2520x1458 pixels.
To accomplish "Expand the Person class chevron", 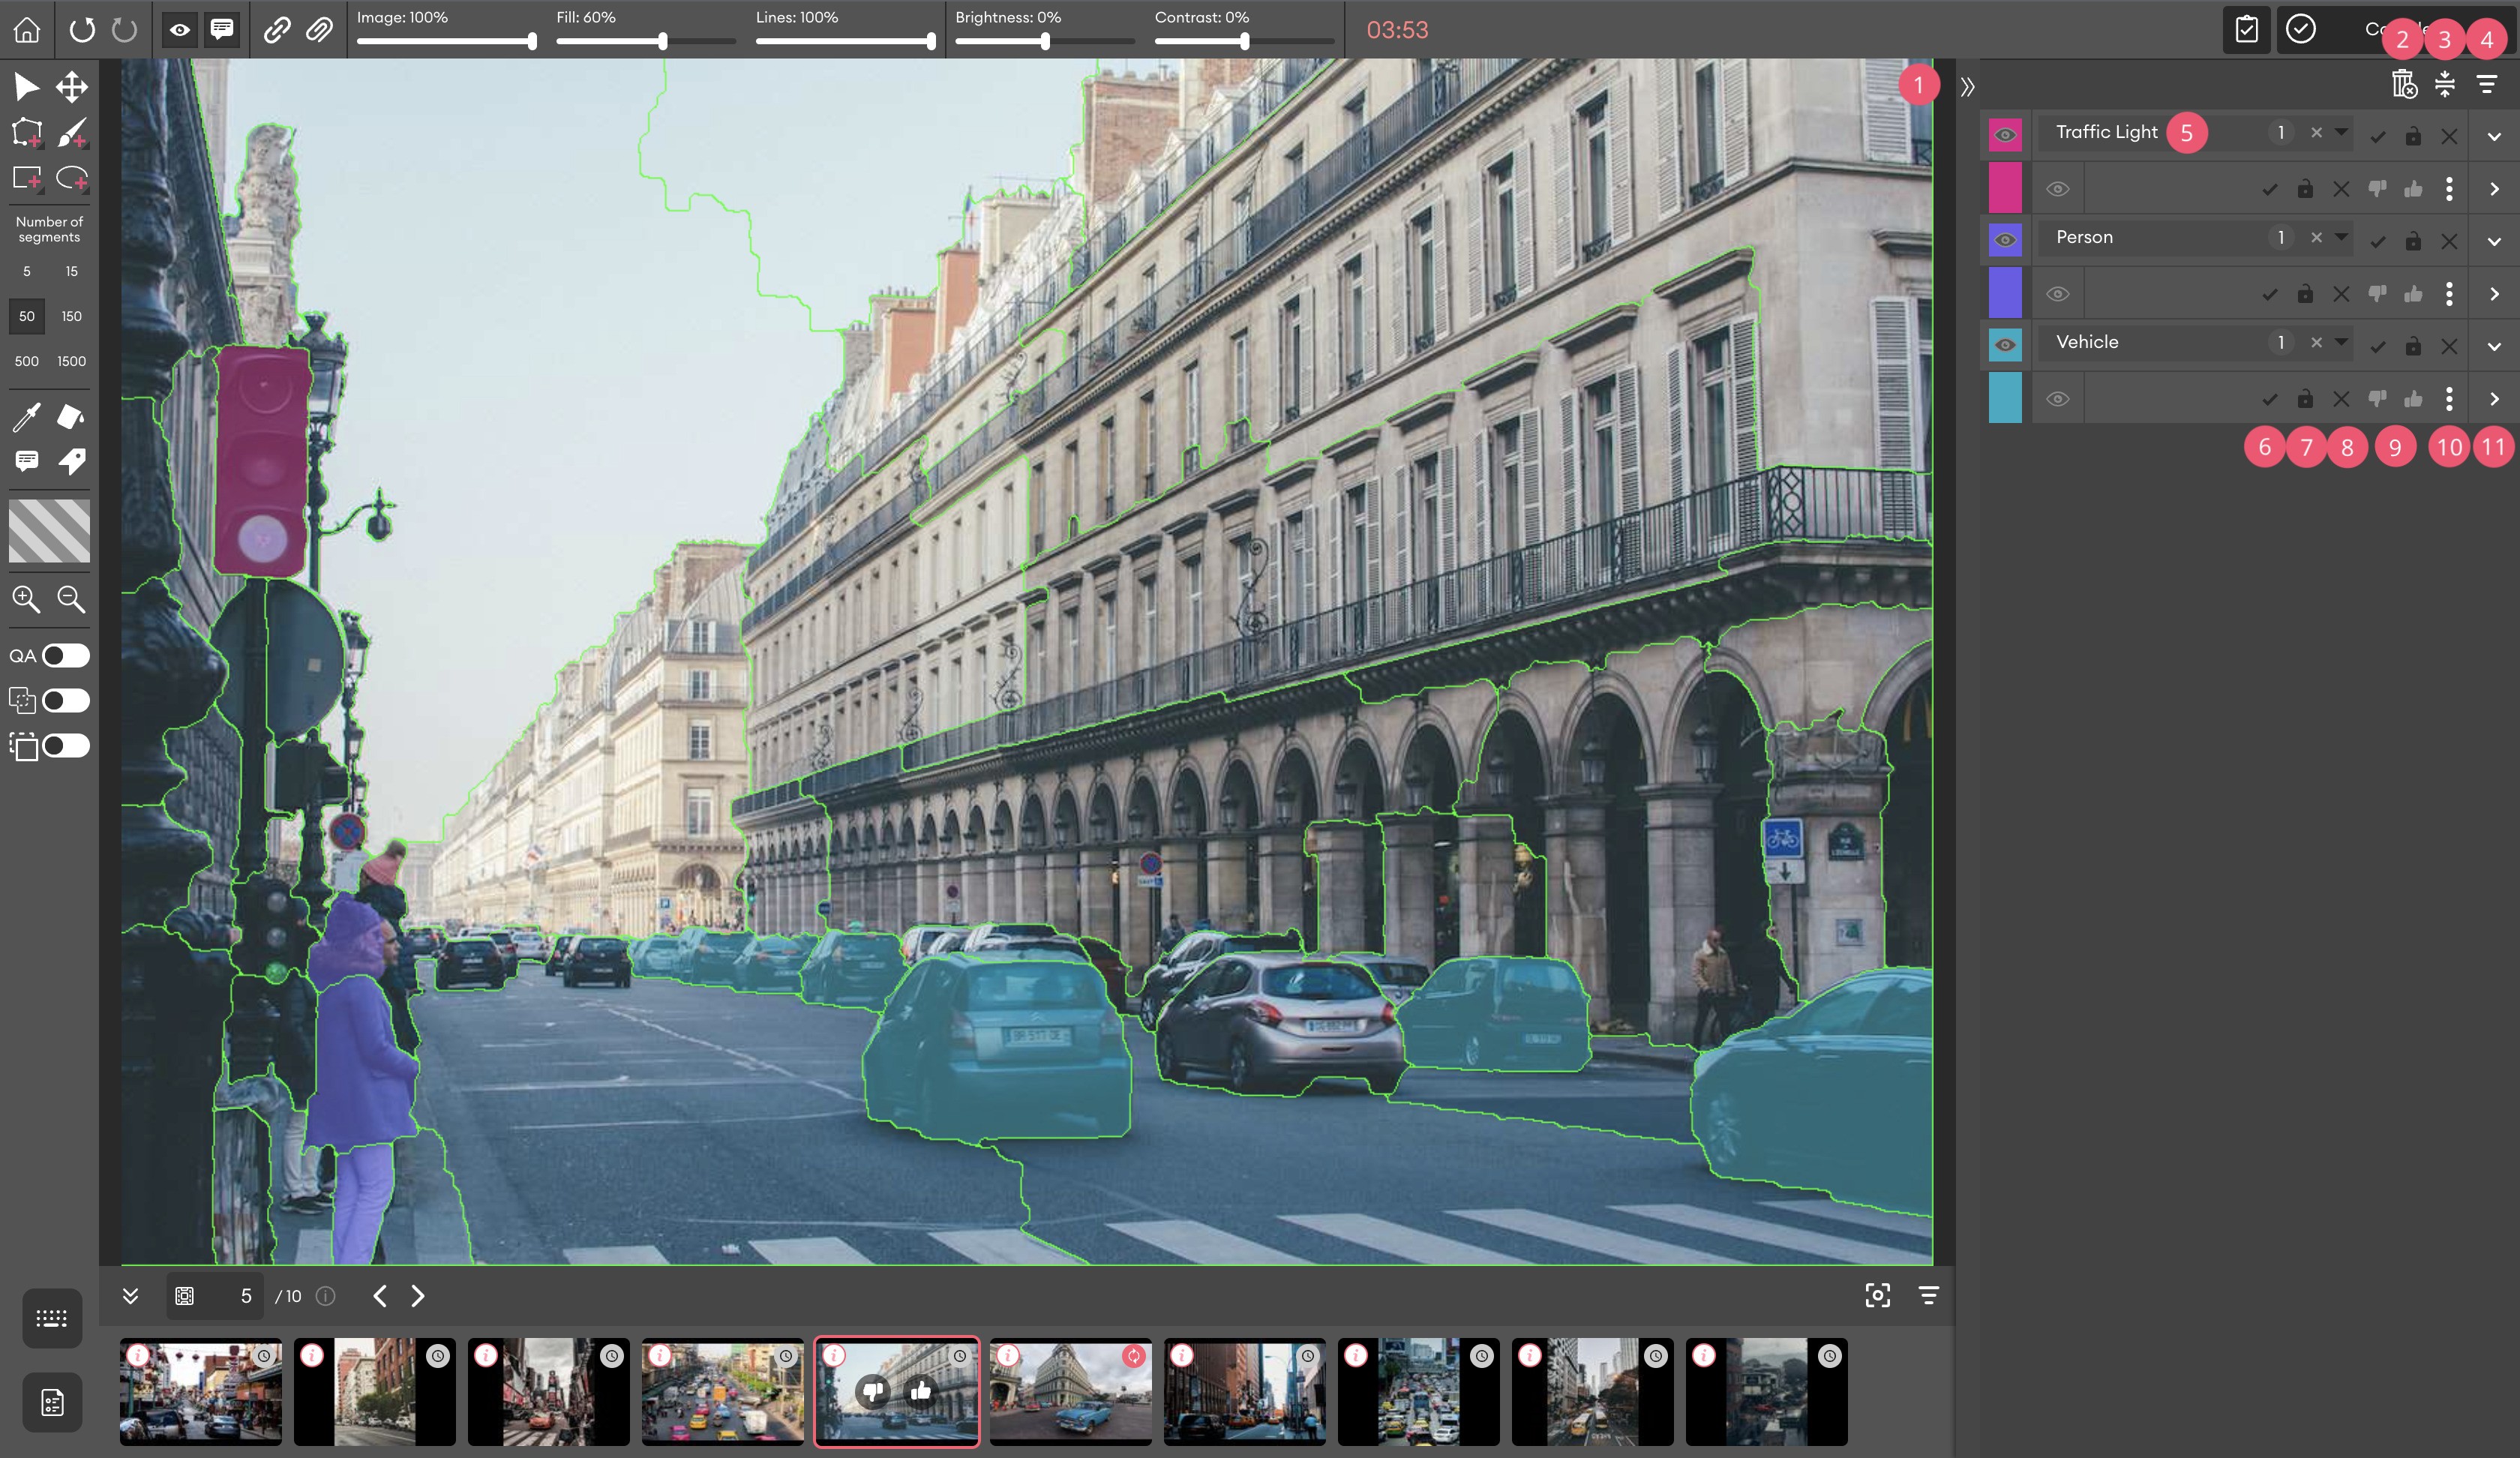I will [x=2494, y=241].
